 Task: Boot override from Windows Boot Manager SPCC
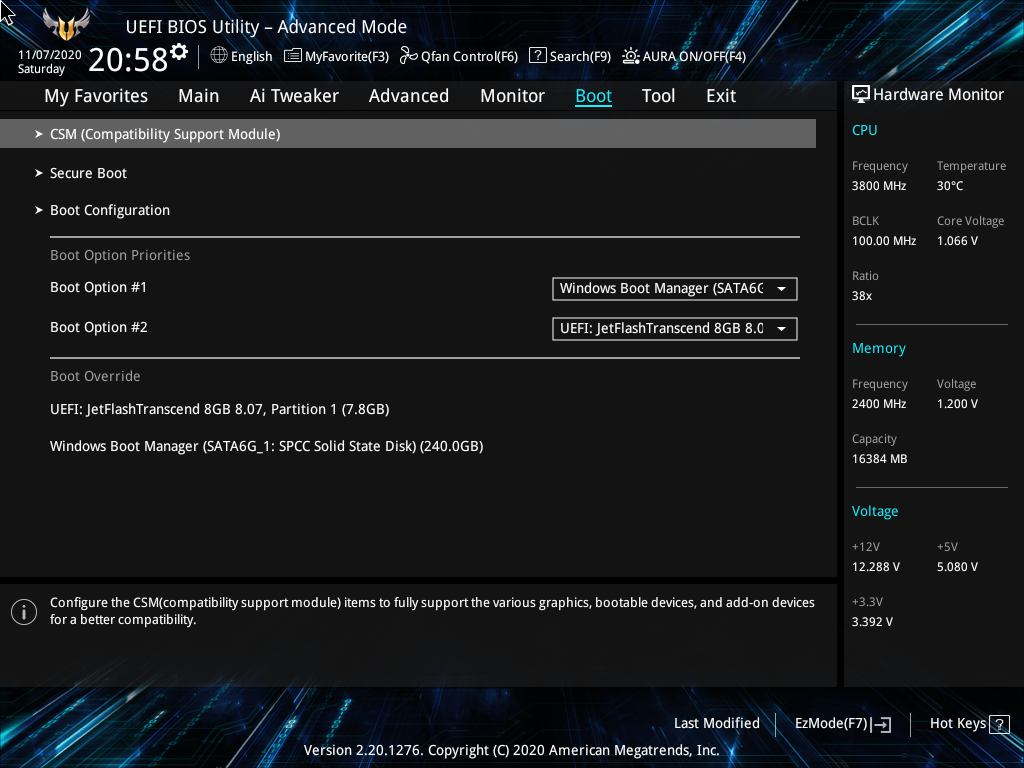pos(266,447)
